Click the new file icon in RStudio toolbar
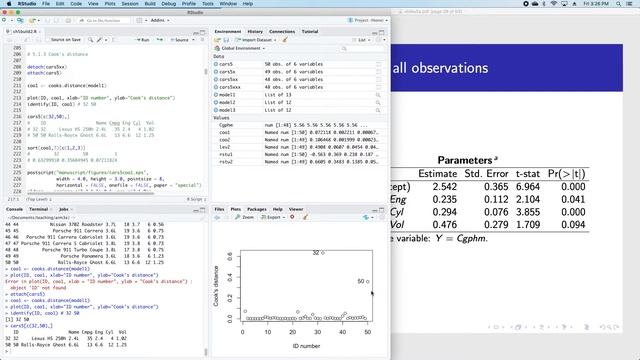 [x=5, y=20]
